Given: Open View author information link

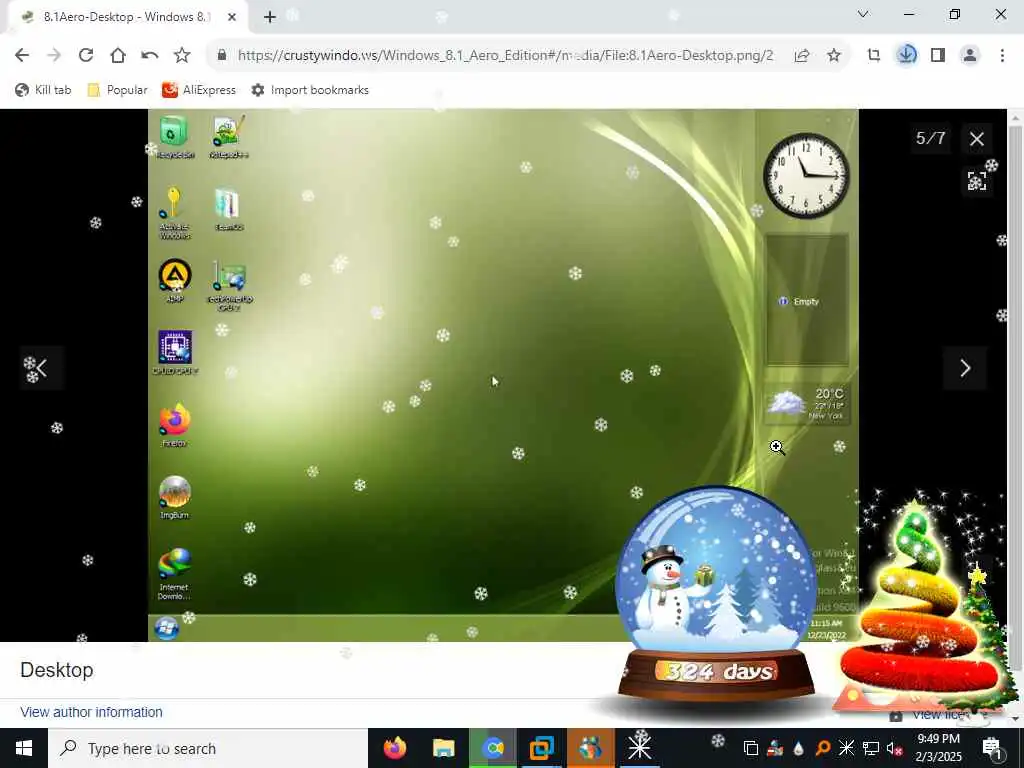Looking at the screenshot, I should (x=91, y=712).
